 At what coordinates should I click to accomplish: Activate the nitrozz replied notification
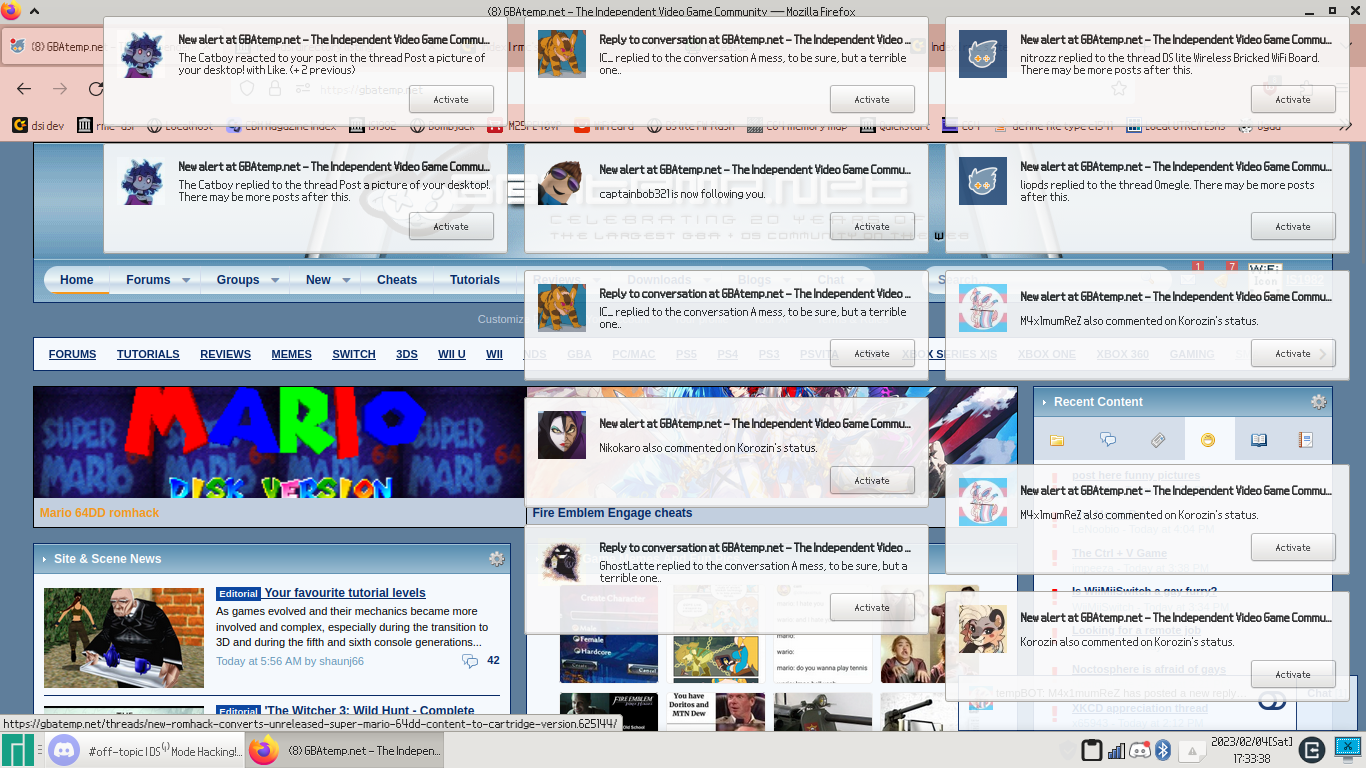[x=1293, y=99]
